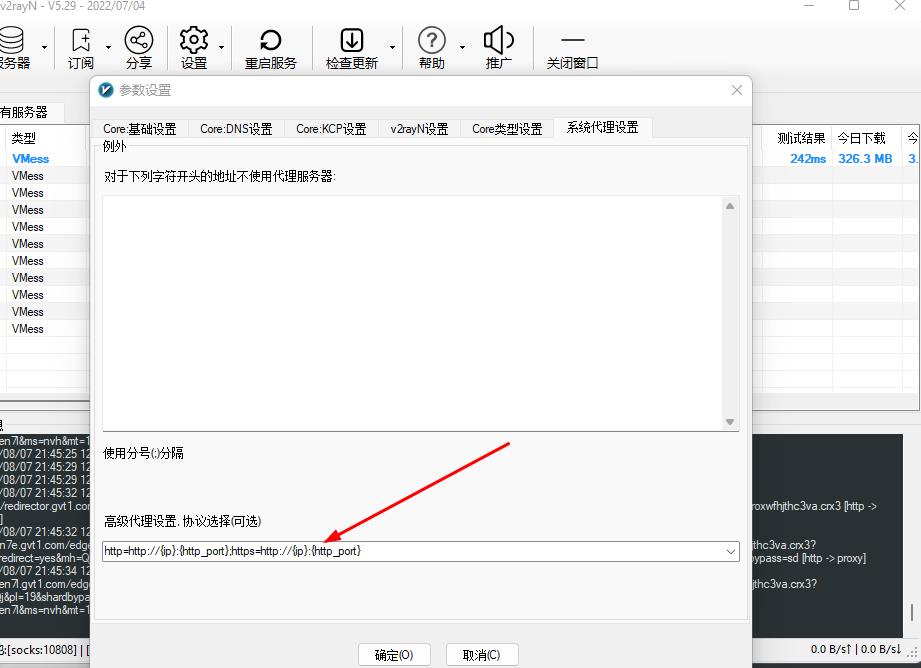Switch to Core:DNS设置 tab

coord(236,129)
